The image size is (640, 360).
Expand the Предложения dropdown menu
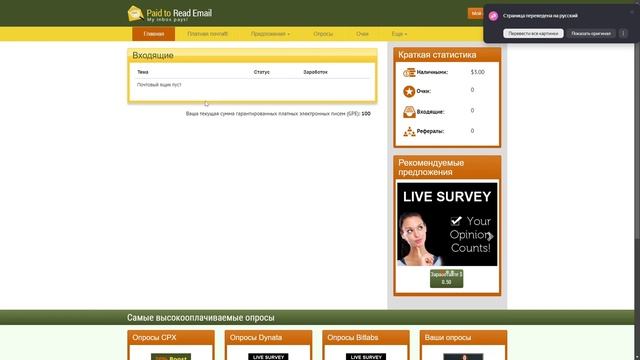[x=270, y=34]
